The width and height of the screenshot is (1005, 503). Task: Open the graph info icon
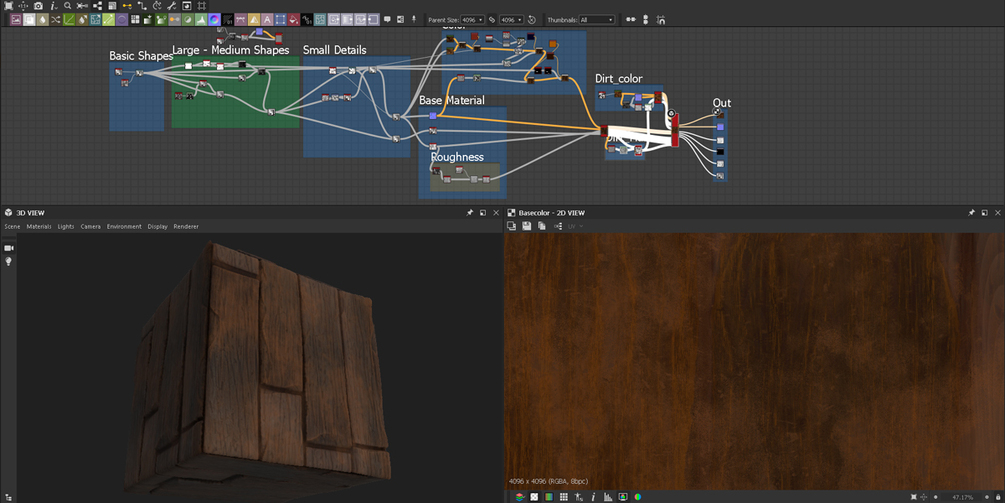tap(53, 6)
